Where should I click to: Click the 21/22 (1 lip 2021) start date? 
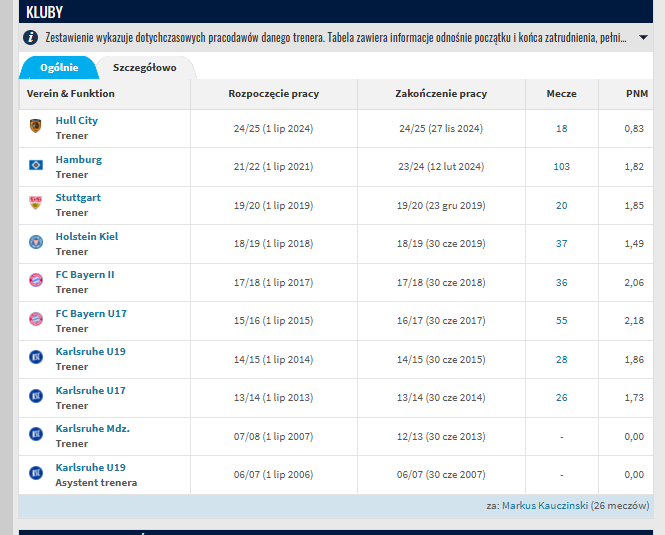click(274, 167)
